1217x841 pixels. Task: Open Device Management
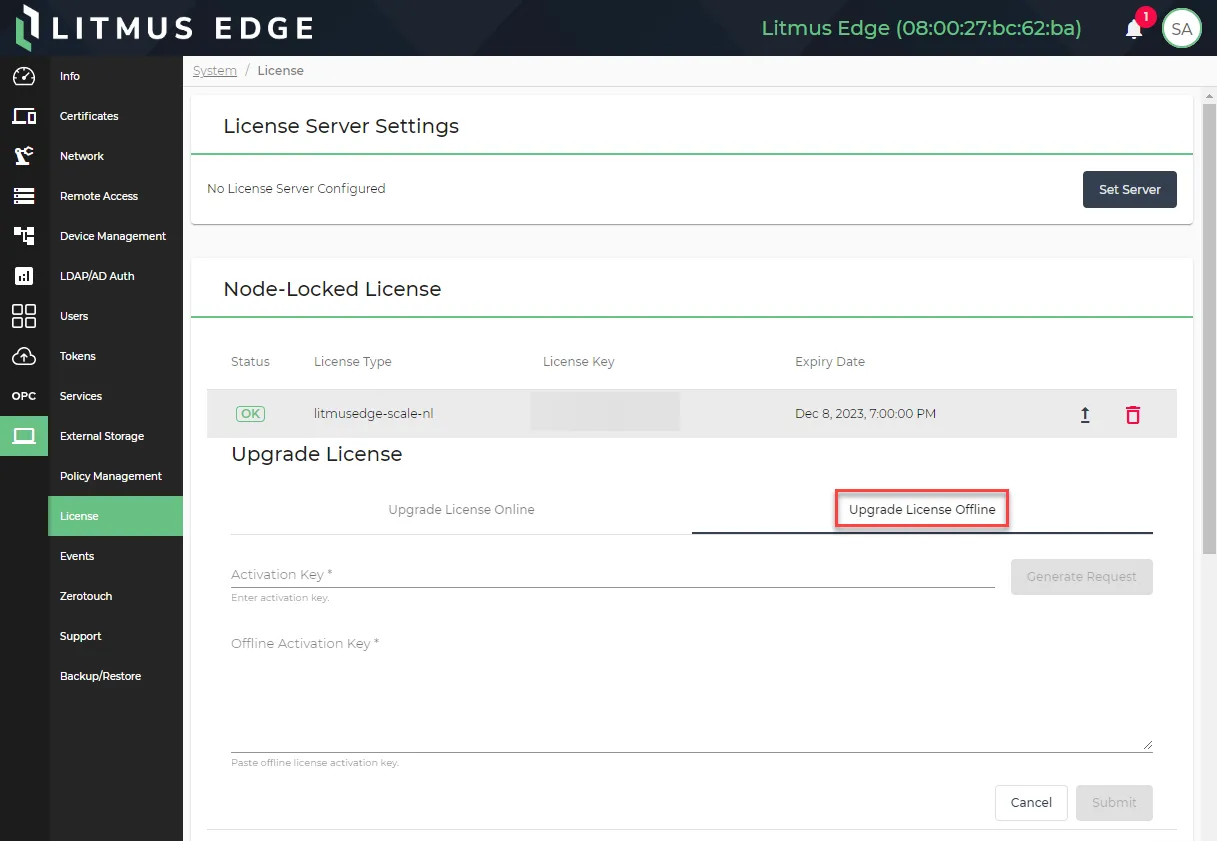tap(116, 236)
